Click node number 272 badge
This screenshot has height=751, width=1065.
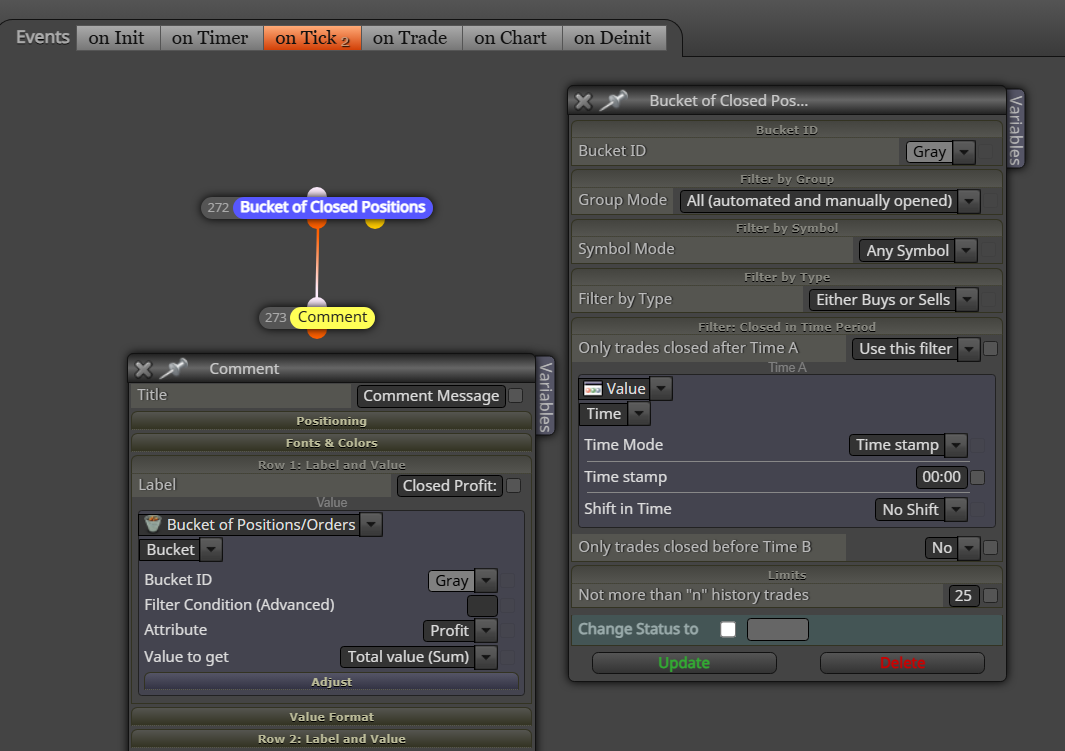coord(218,208)
